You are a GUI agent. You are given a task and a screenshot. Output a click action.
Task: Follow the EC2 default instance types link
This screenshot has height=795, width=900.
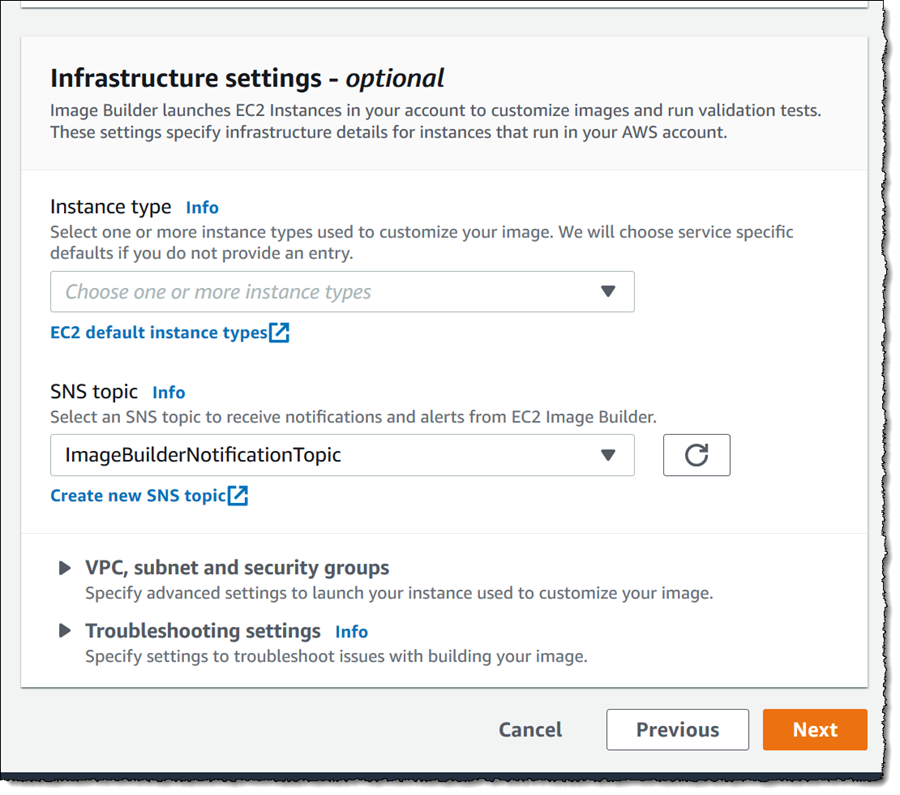(x=159, y=332)
